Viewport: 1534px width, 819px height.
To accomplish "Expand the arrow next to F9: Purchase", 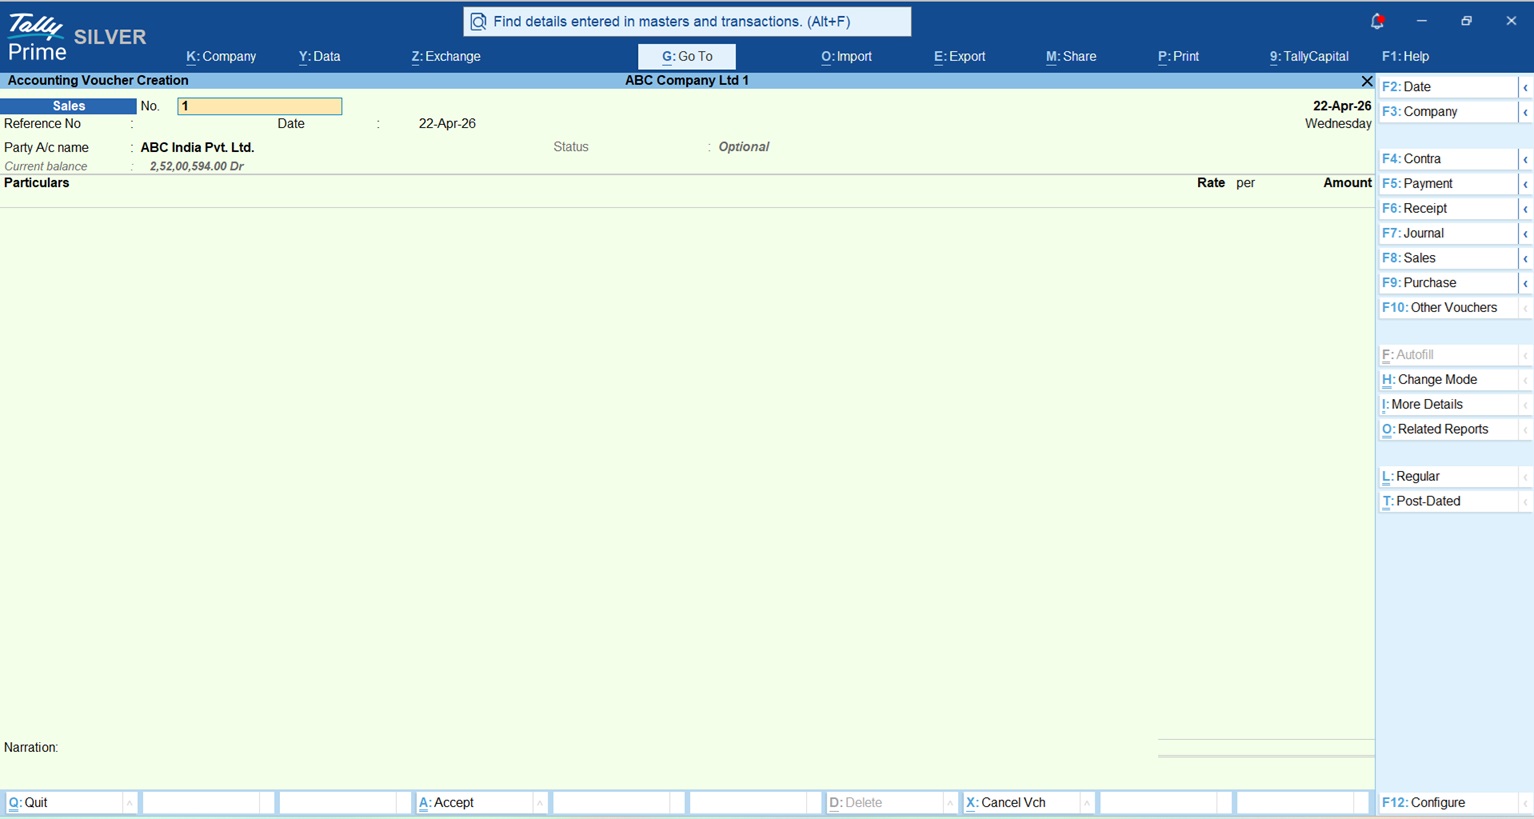I will (x=1526, y=283).
